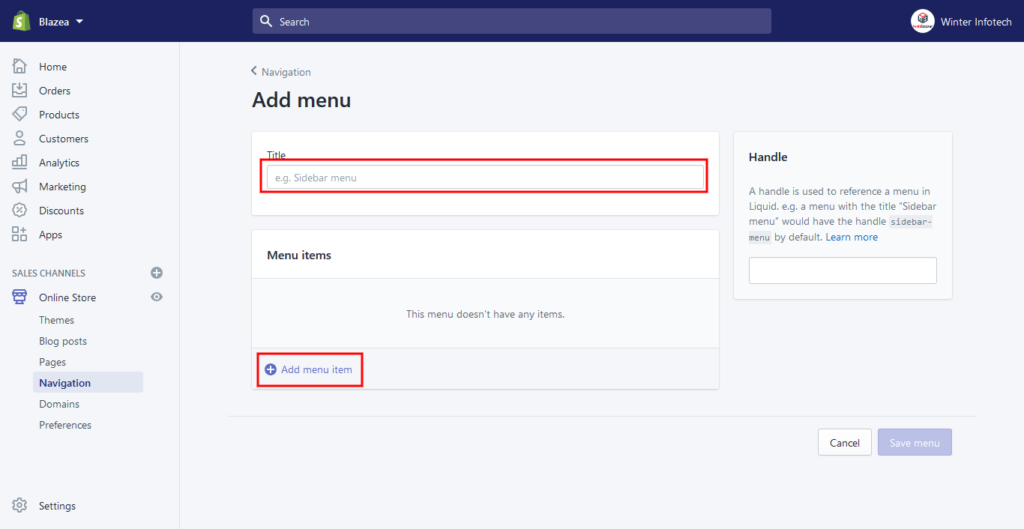Click the Products tag icon
This screenshot has height=529, width=1024.
[x=19, y=115]
